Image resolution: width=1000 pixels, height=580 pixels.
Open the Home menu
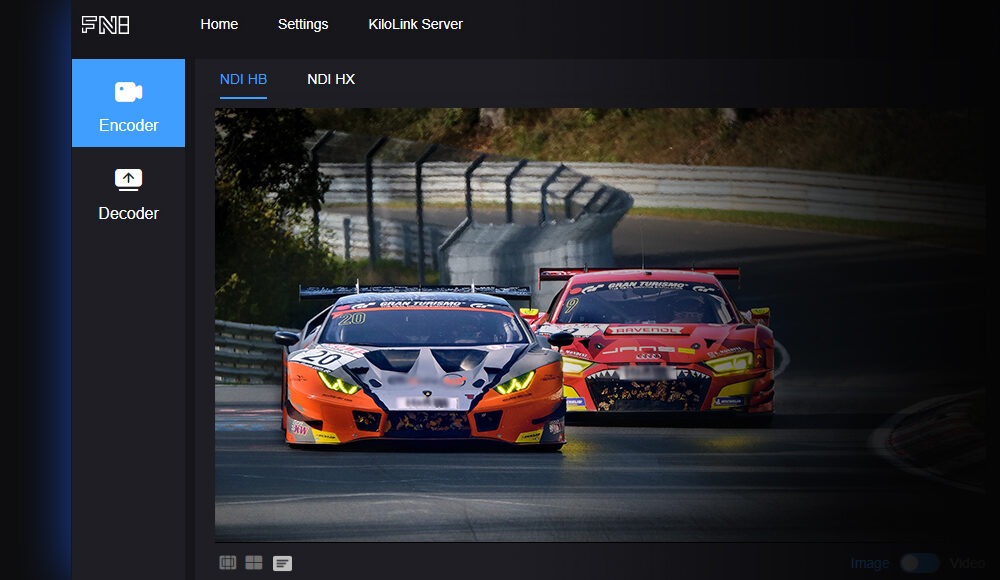(219, 24)
